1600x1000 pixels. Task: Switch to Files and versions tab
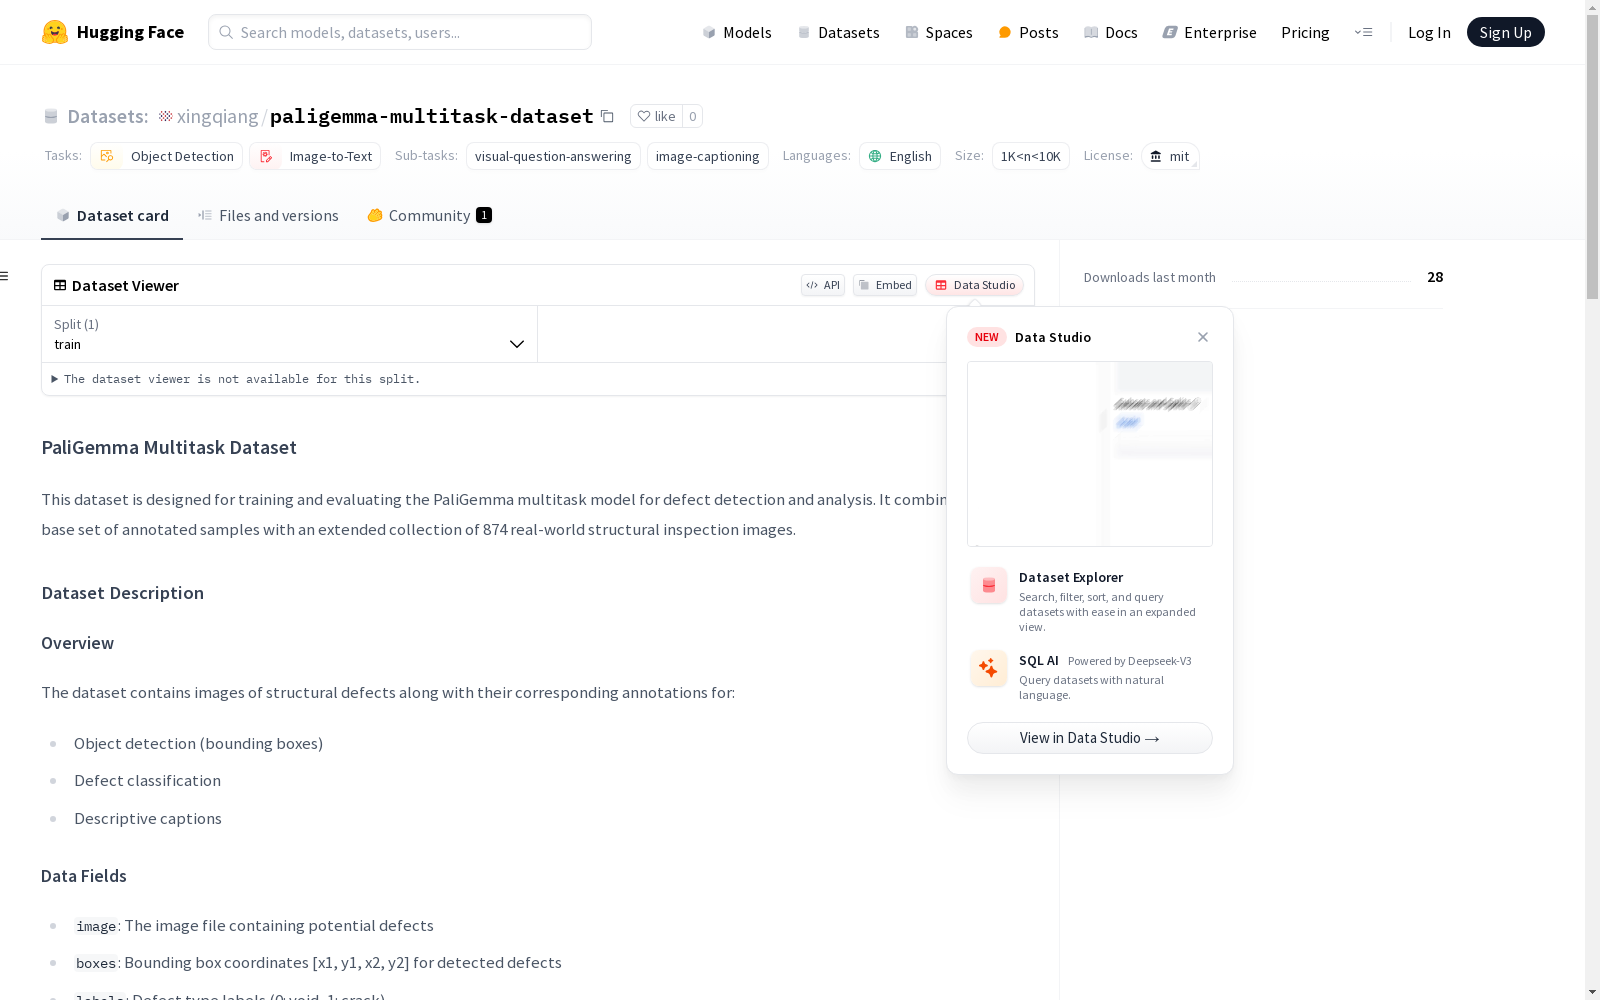click(268, 215)
